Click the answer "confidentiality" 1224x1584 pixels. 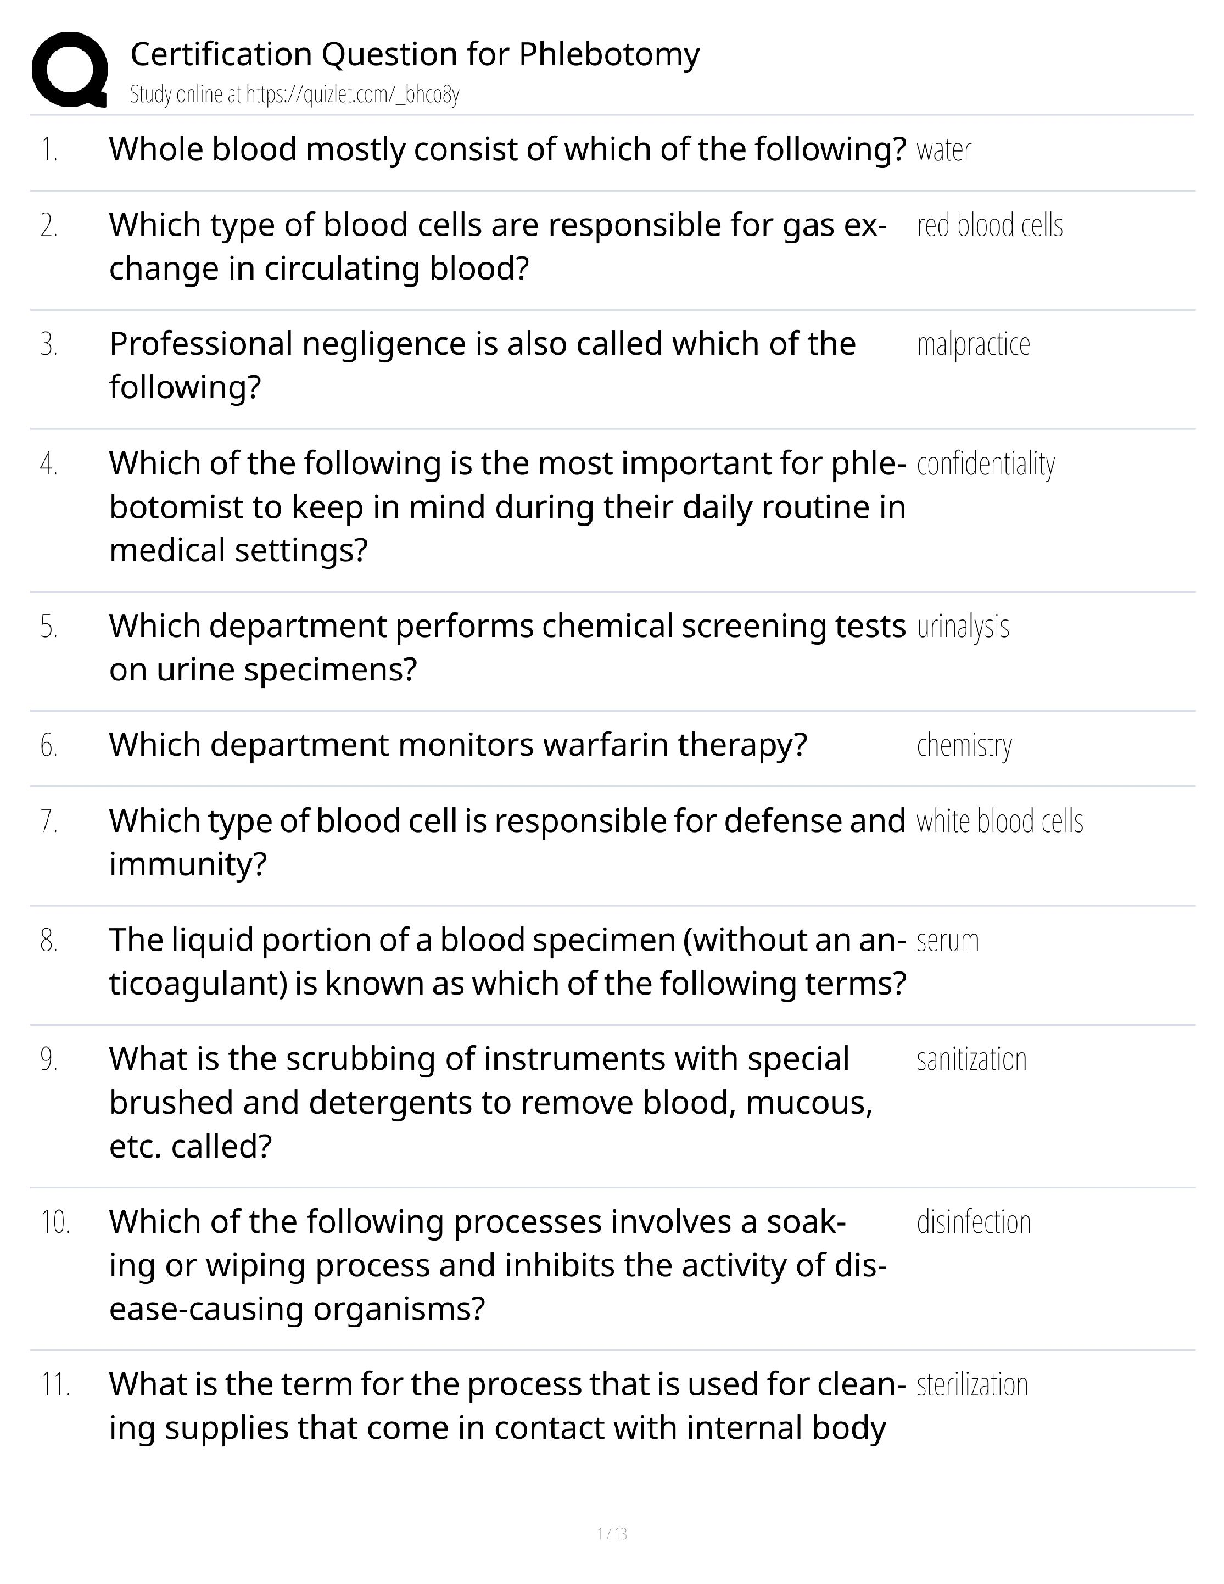point(985,464)
